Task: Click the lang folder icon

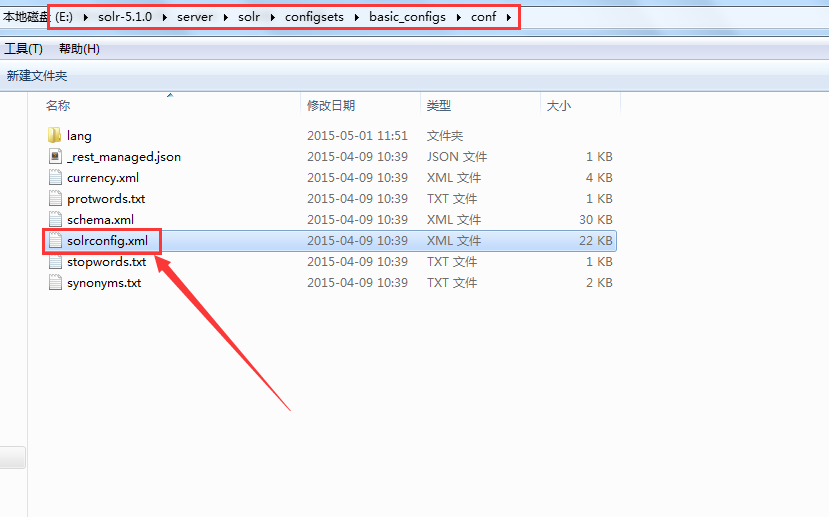Action: 54,135
